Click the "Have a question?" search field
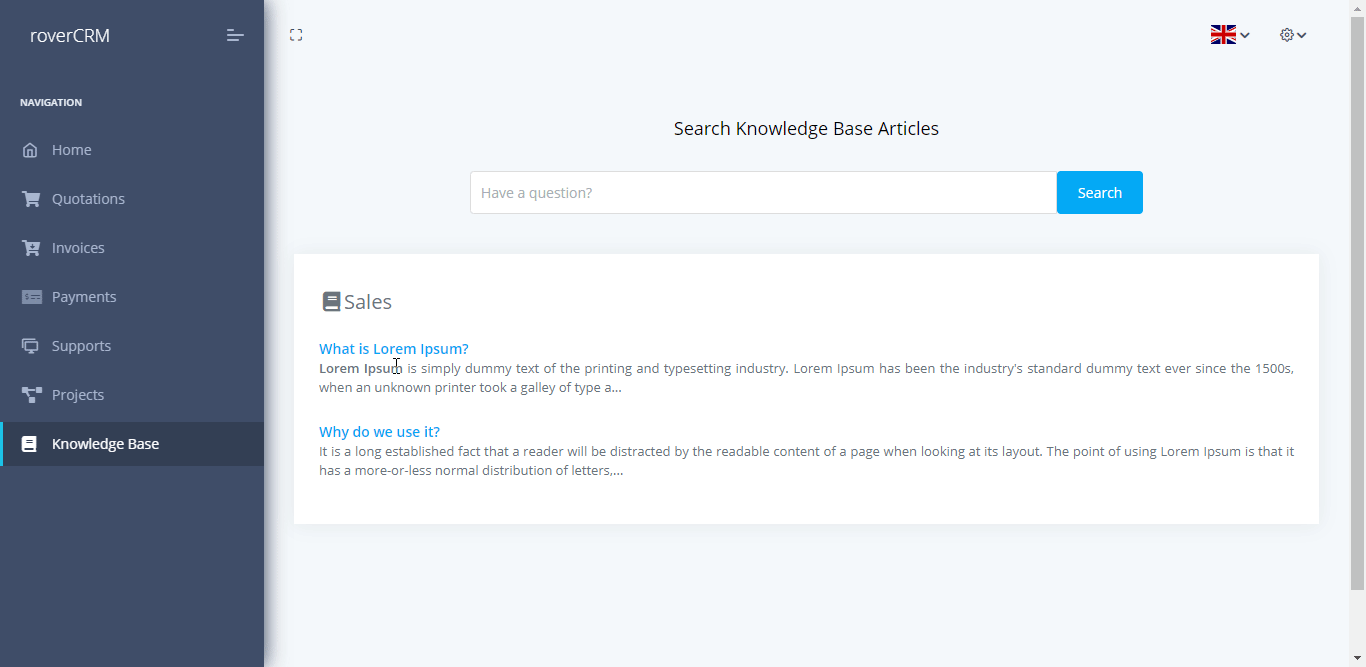 (762, 193)
